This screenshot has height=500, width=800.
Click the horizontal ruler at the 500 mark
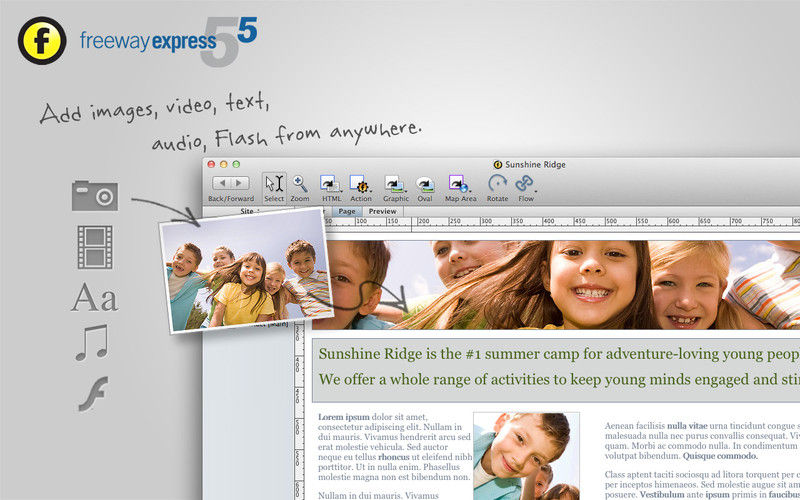[611, 222]
